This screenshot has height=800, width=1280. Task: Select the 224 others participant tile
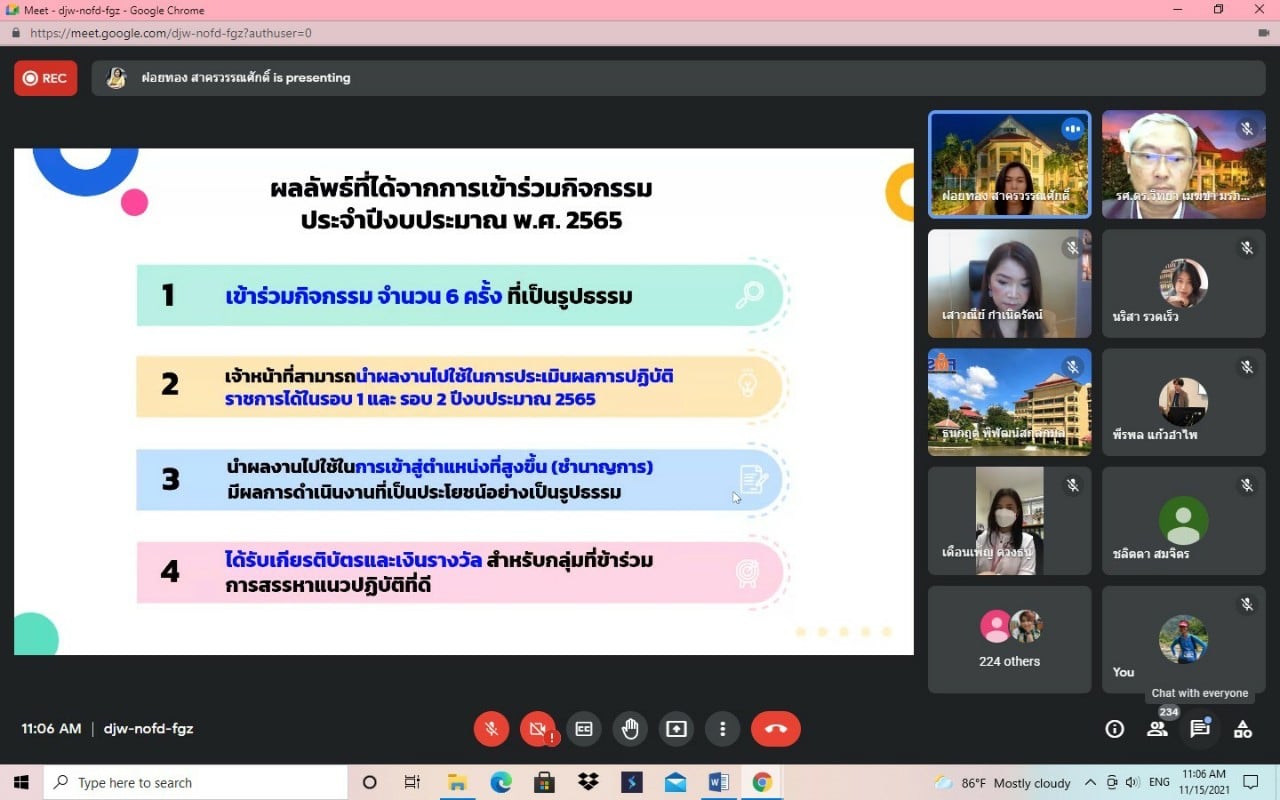1009,639
